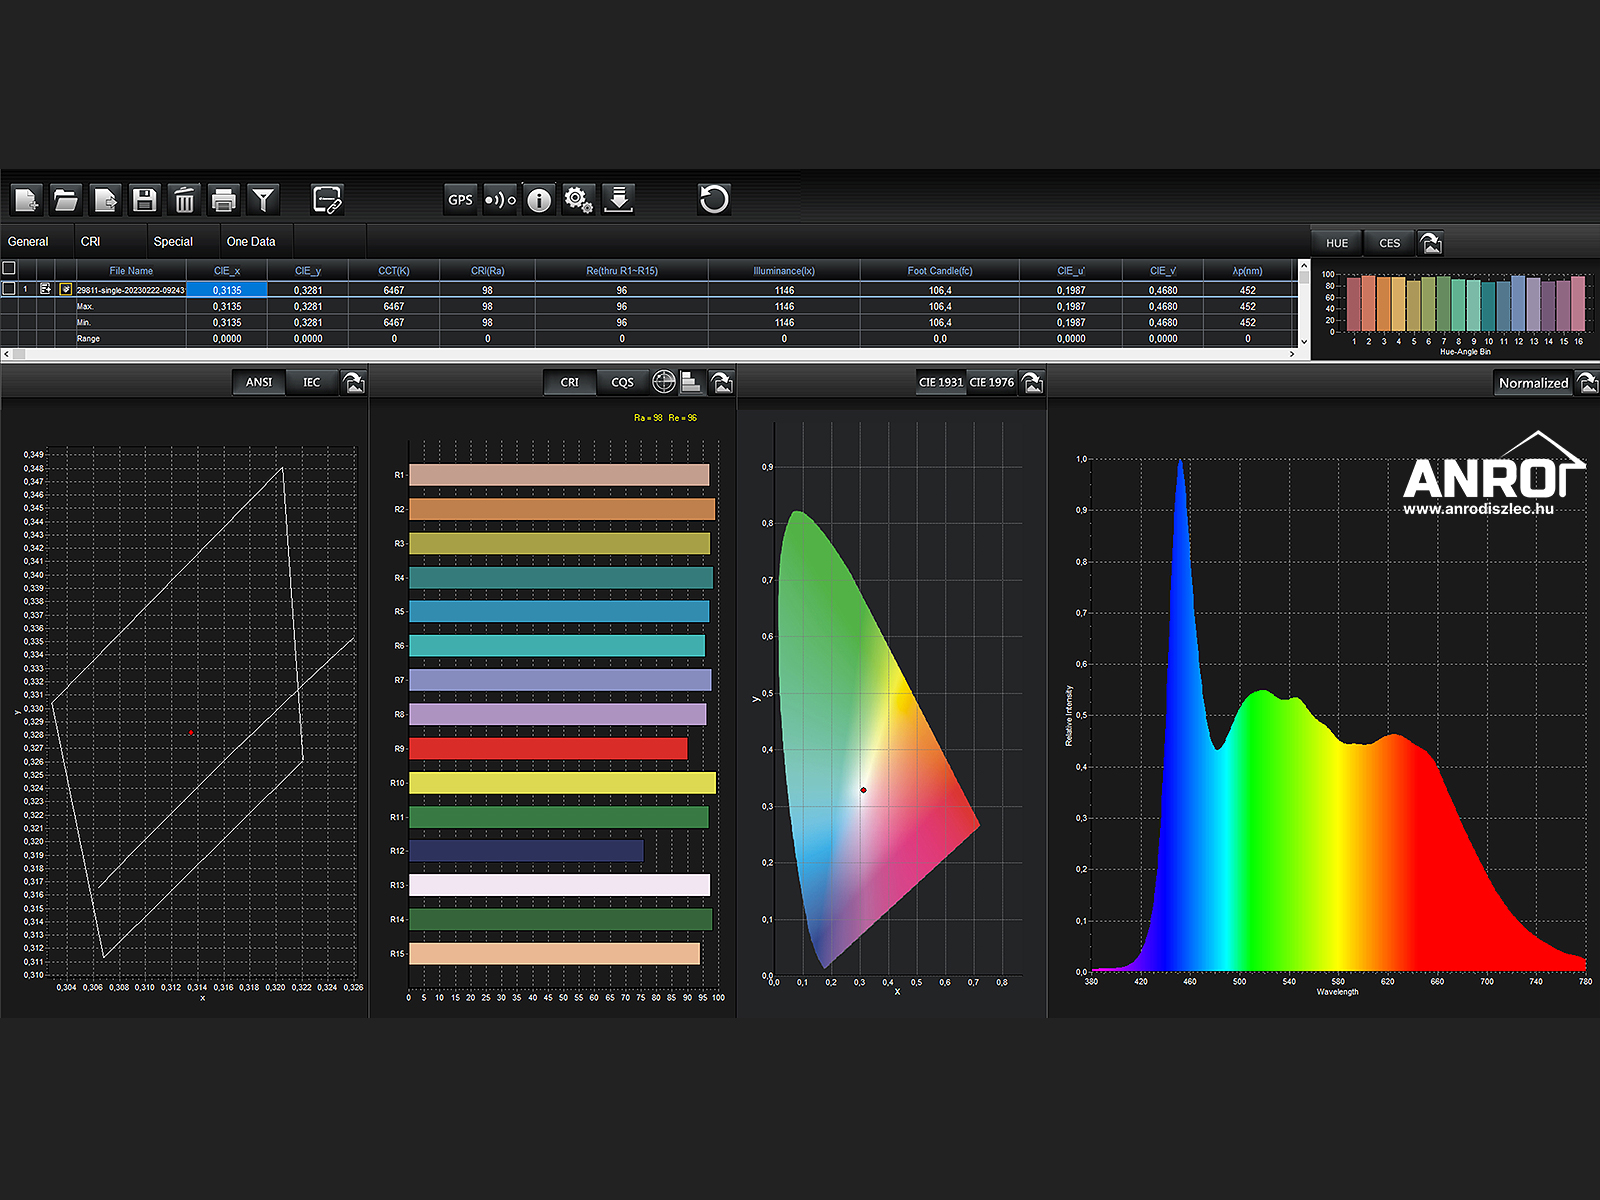Click the Illuminance(lx) column header
The width and height of the screenshot is (1600, 1200).
(784, 270)
